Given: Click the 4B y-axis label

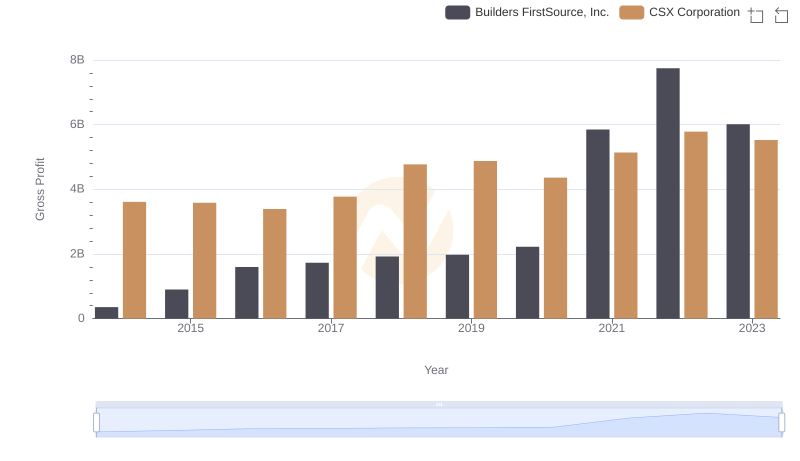Looking at the screenshot, I should point(77,189).
